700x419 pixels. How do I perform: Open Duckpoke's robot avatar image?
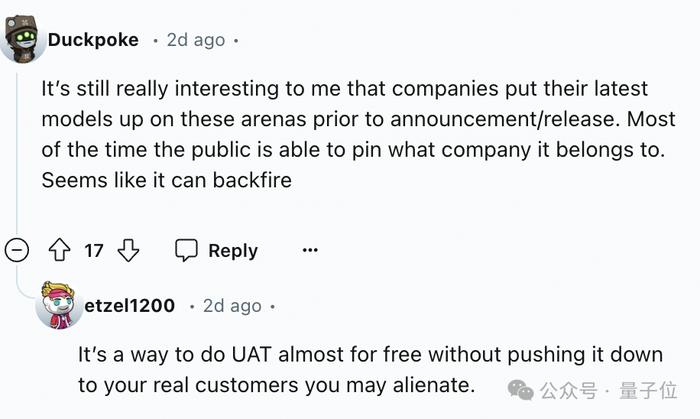click(23, 39)
